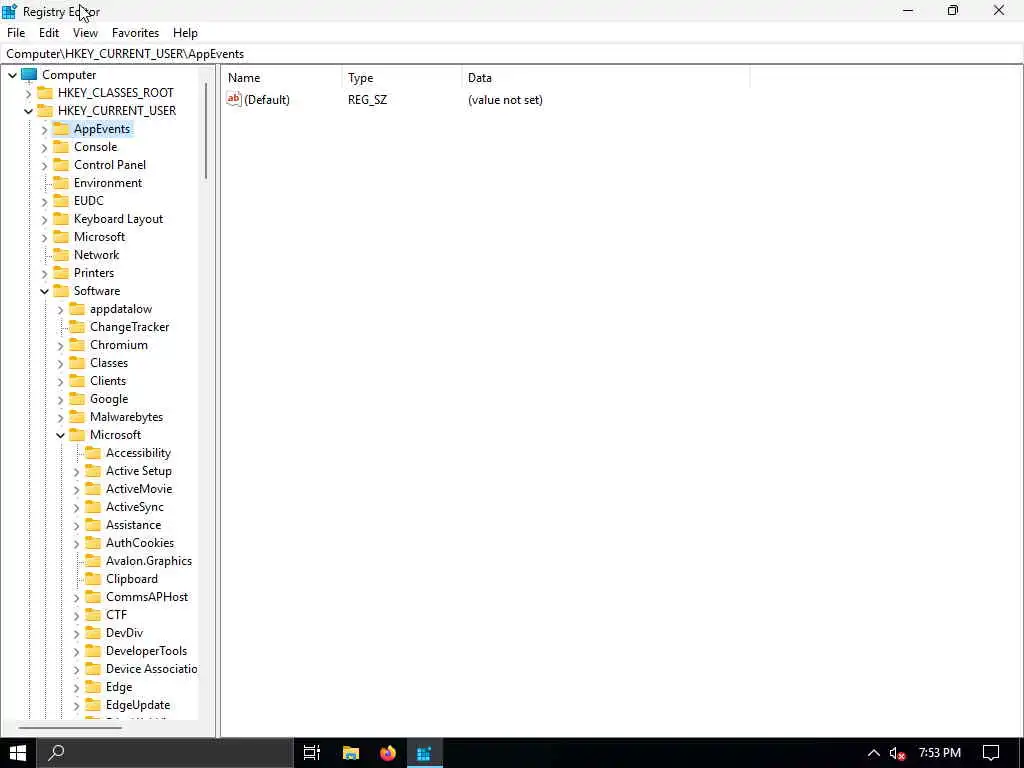Select the CommsAPHost key

(x=147, y=596)
